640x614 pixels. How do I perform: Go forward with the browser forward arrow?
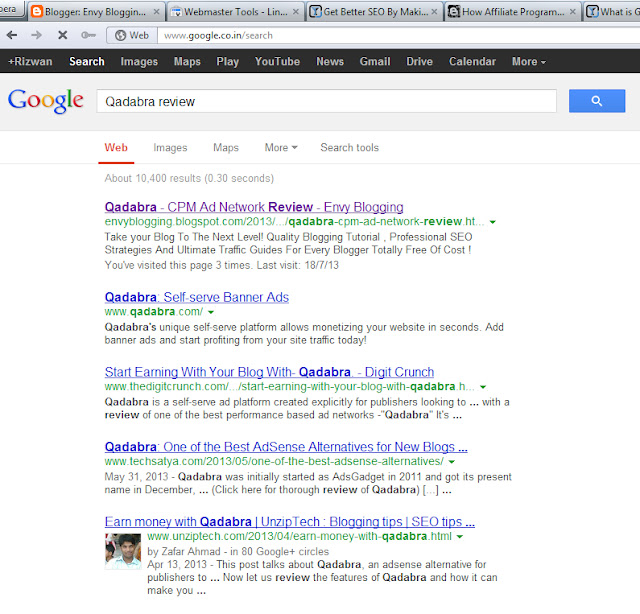point(36,35)
